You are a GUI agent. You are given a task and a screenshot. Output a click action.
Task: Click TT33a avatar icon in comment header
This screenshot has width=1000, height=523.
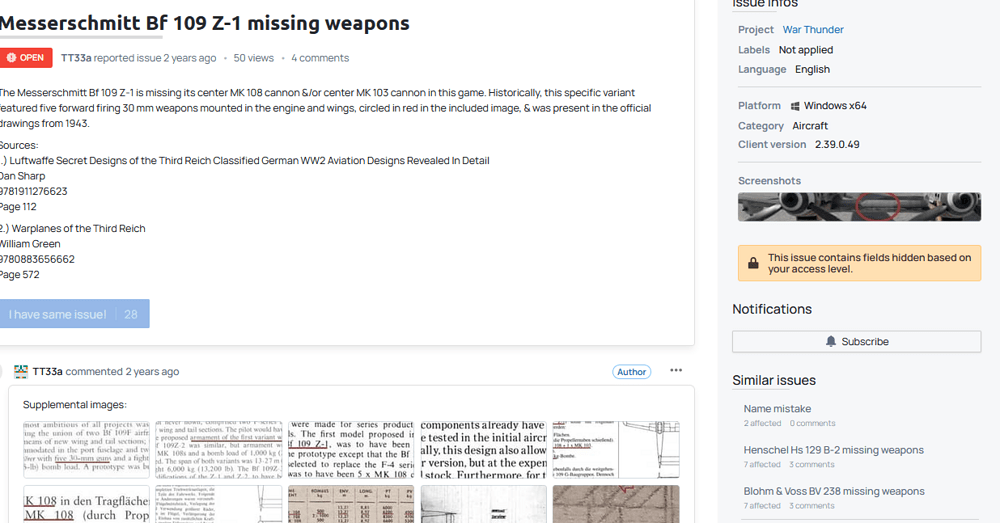pos(21,372)
